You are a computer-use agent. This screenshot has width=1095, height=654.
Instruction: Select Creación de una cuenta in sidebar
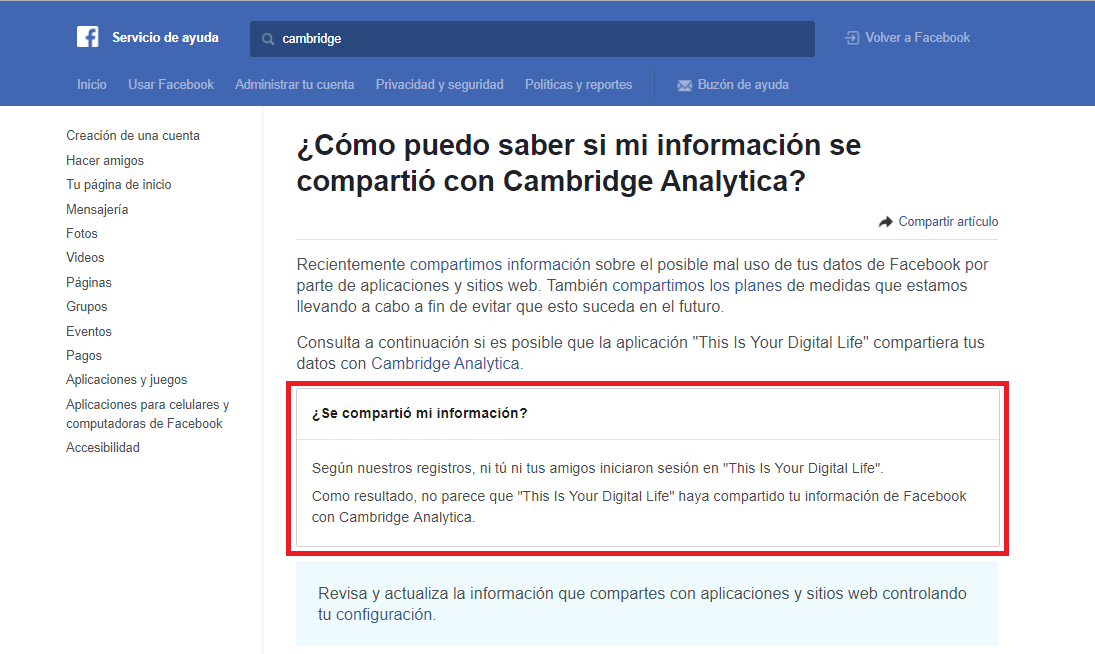(133, 135)
